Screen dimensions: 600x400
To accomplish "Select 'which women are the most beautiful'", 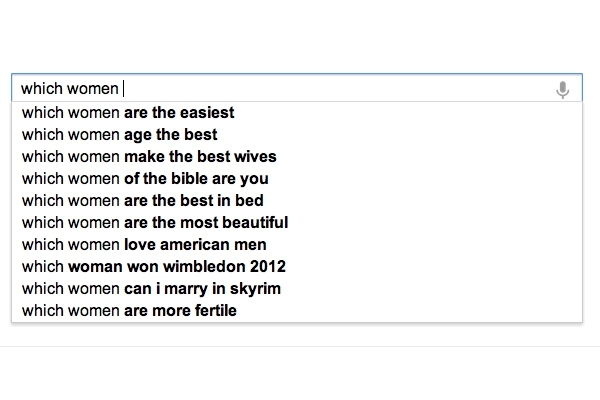I will [297, 222].
